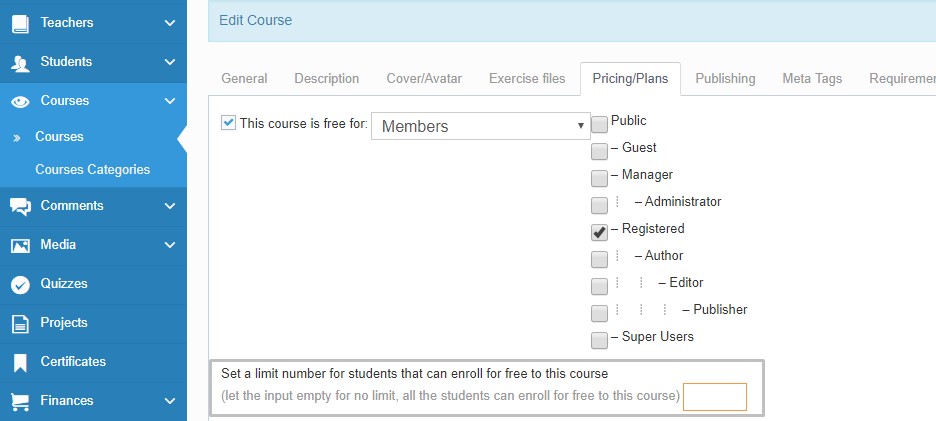Expand the Teachers menu chevron
This screenshot has width=936, height=421.
click(170, 23)
